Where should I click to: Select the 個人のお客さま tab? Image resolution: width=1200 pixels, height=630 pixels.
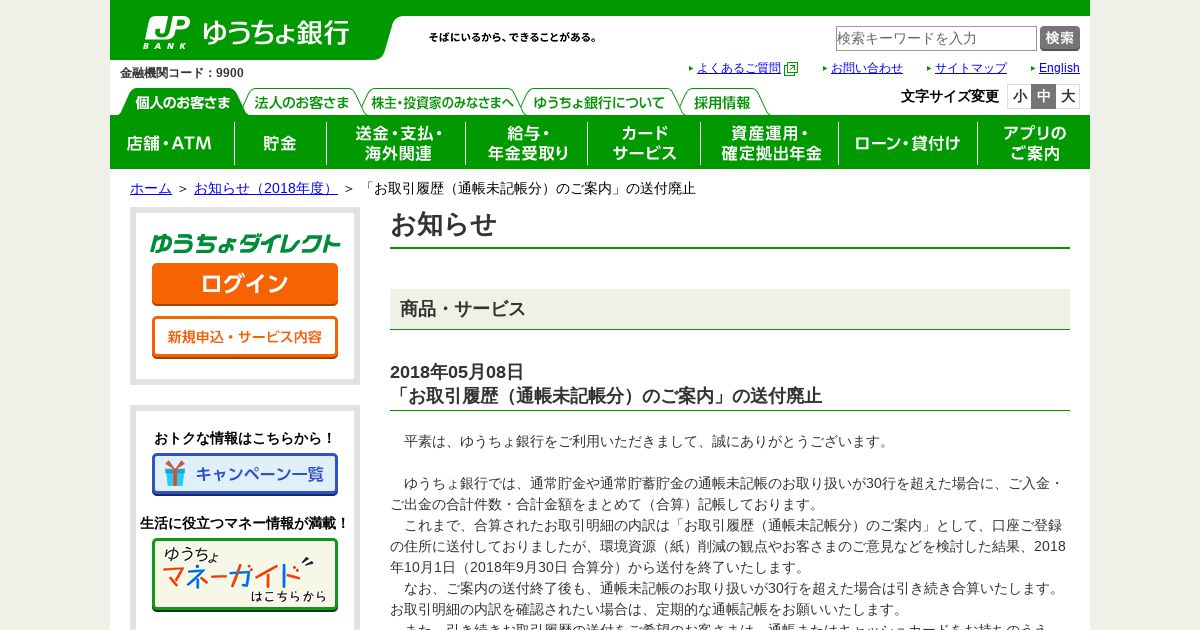[182, 102]
